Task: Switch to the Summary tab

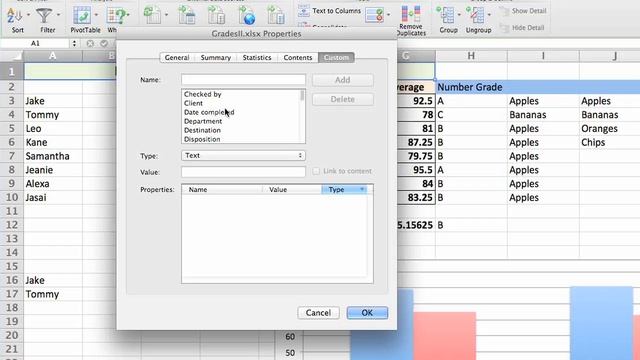Action: (x=216, y=58)
